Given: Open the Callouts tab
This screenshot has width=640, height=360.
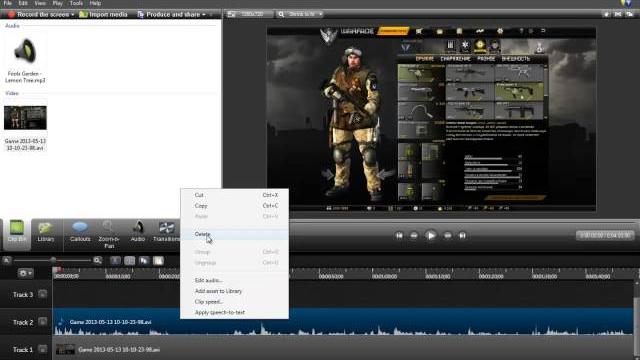Looking at the screenshot, I should 80,231.
